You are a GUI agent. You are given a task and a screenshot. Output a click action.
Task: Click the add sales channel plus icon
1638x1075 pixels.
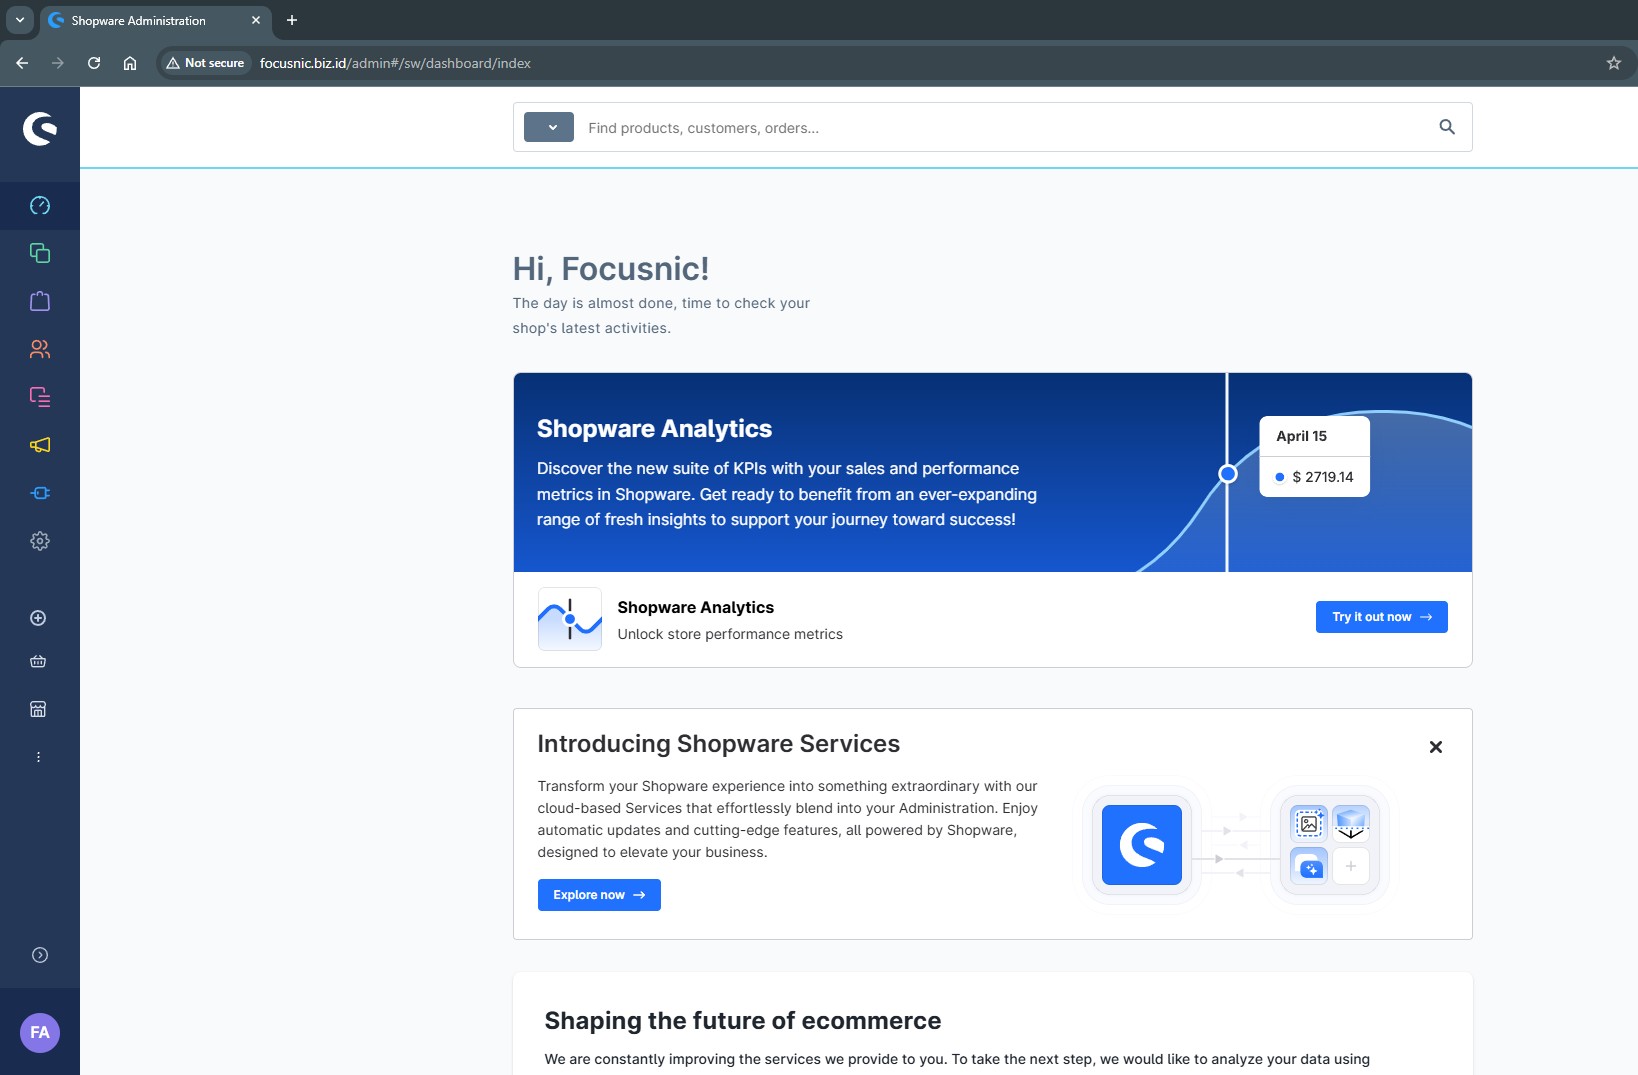(x=38, y=618)
